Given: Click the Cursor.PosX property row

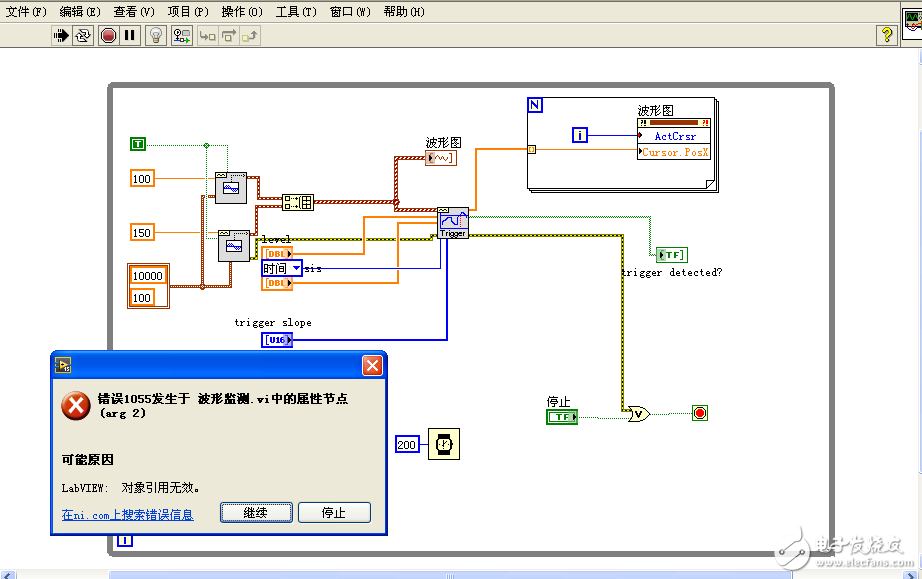Looking at the screenshot, I should tap(674, 152).
